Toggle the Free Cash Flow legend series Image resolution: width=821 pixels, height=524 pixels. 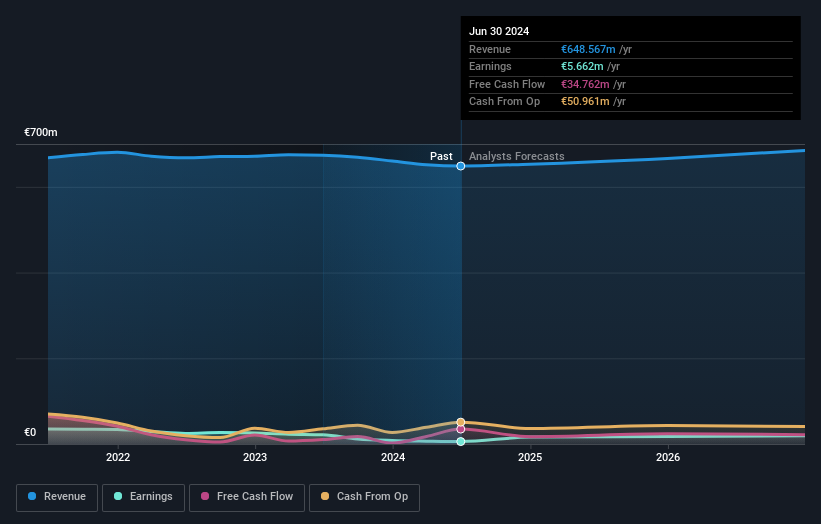pos(247,497)
